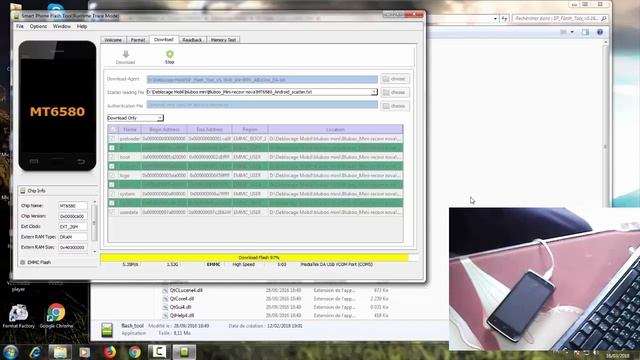Image resolution: width=640 pixels, height=360 pixels.
Task: Select QtCore4.dll file in Explorer
Action: (x=182, y=299)
